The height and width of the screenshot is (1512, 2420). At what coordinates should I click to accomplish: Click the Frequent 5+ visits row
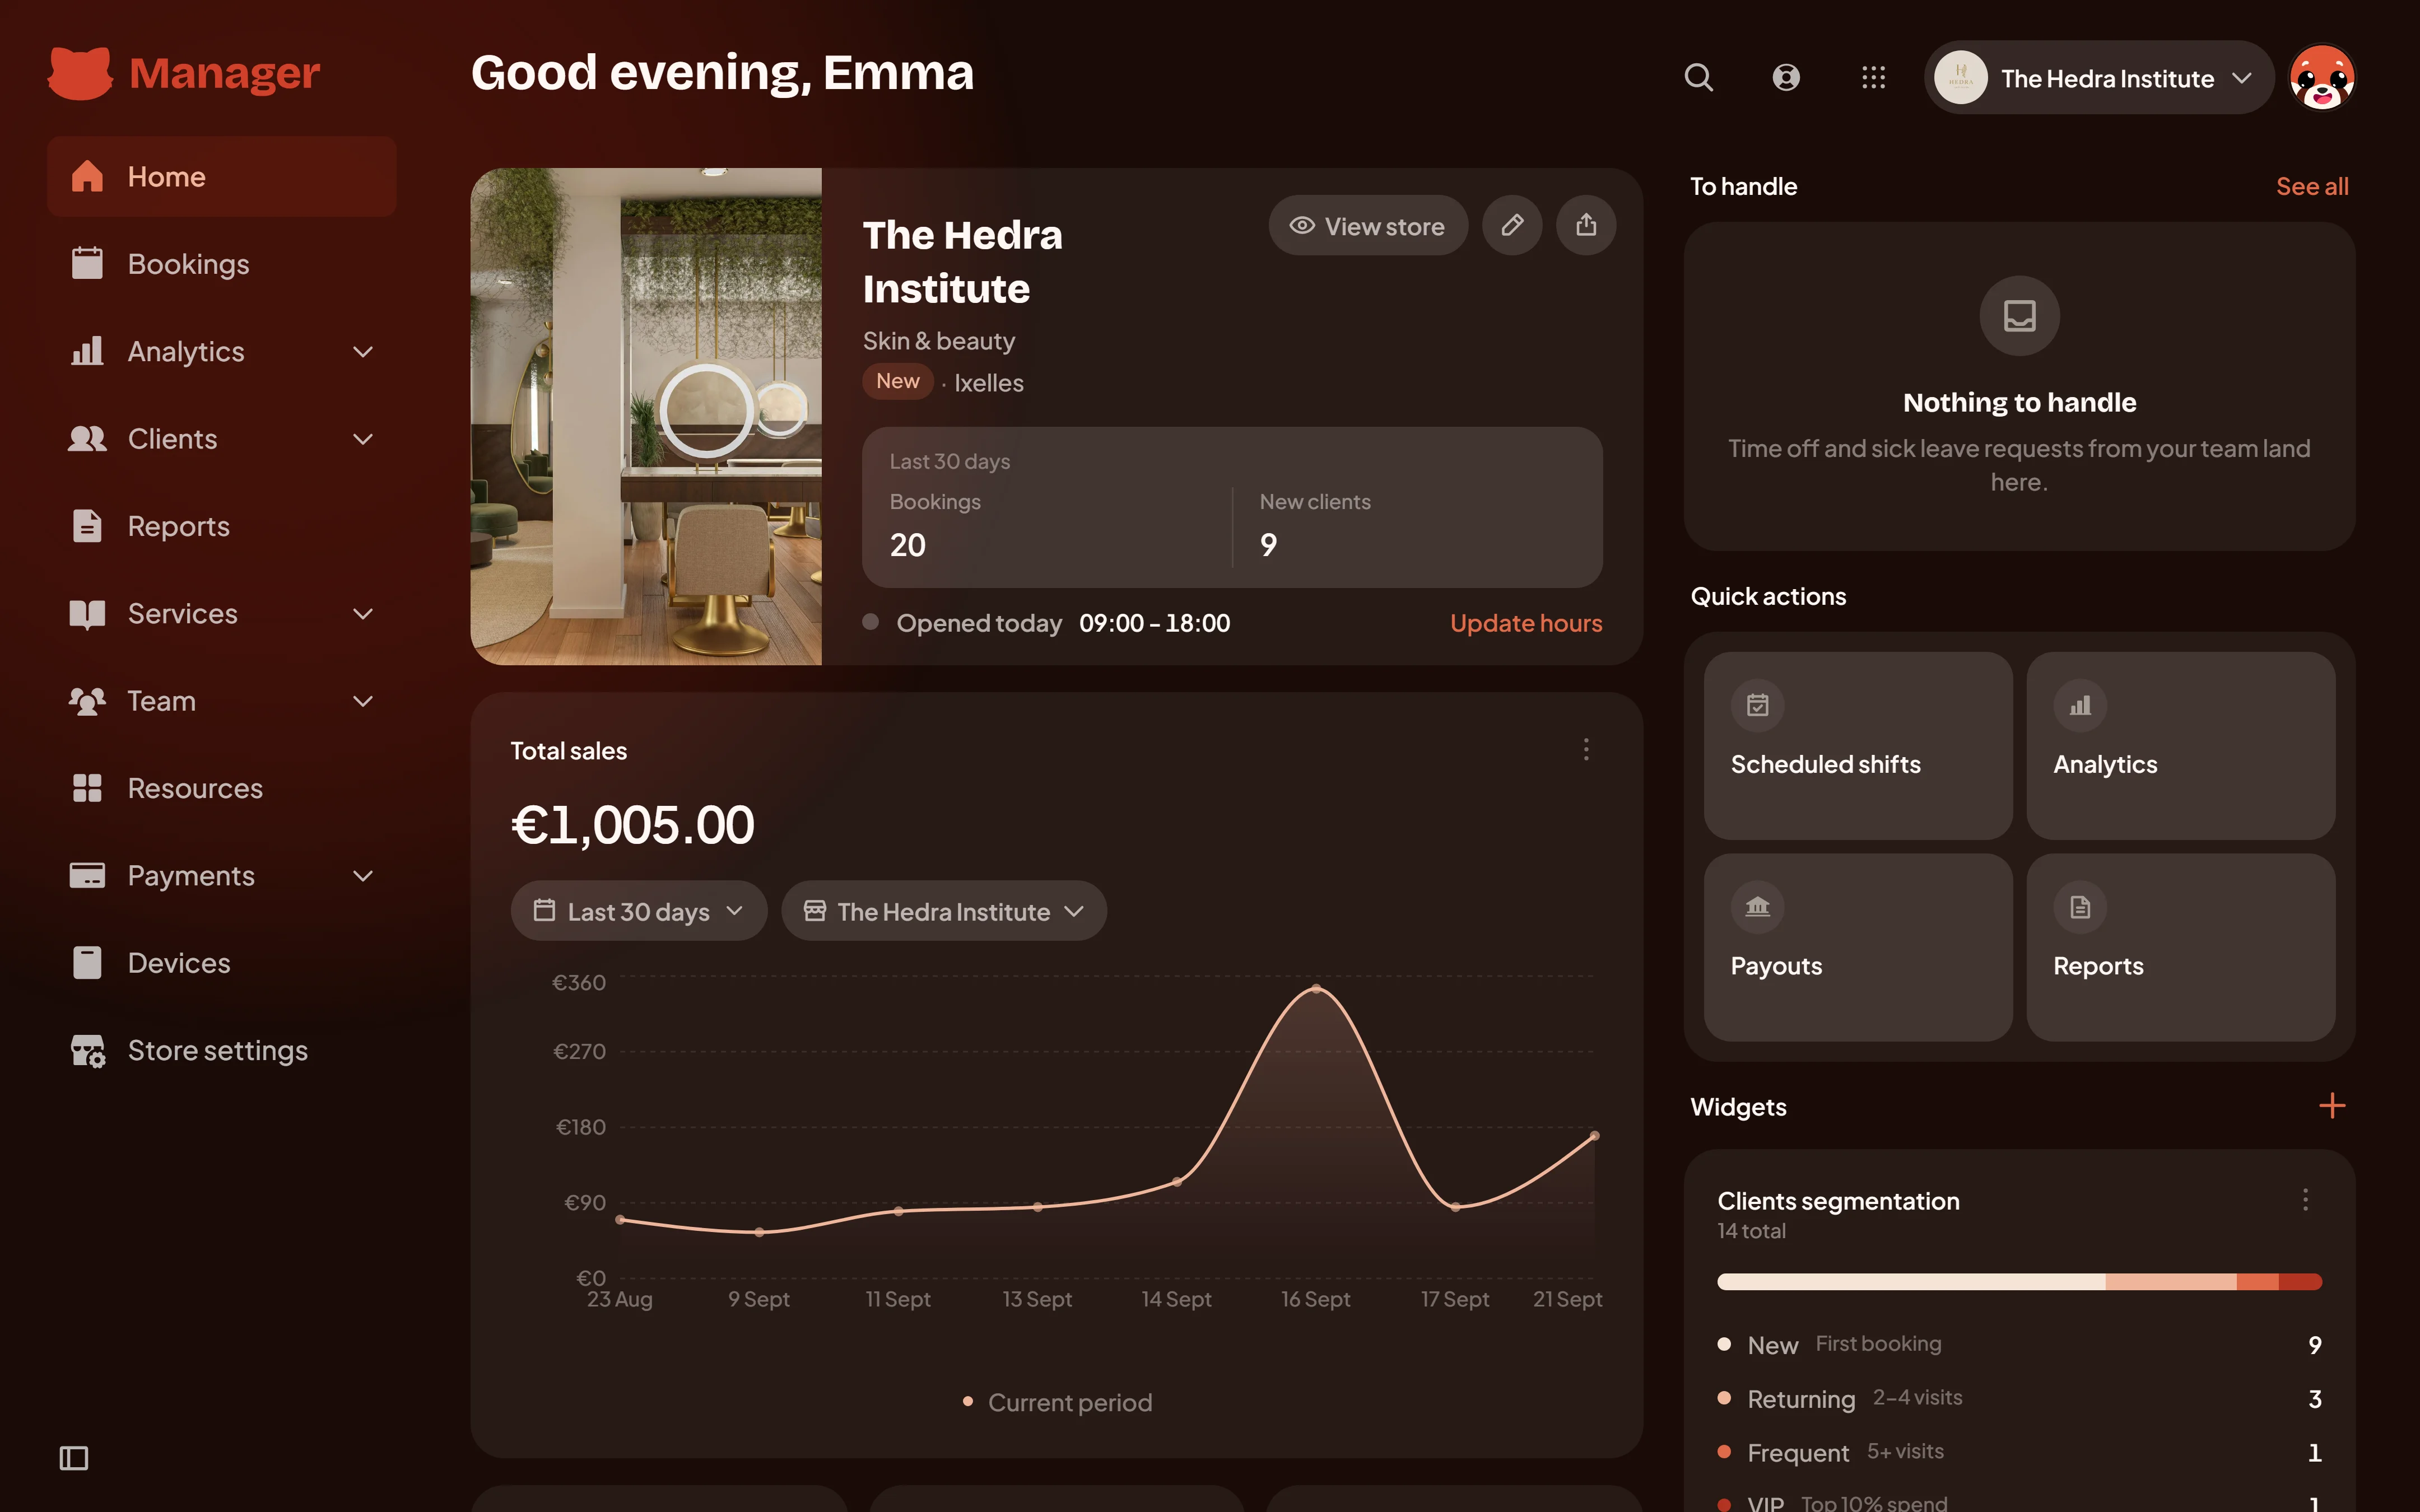pos(2019,1452)
